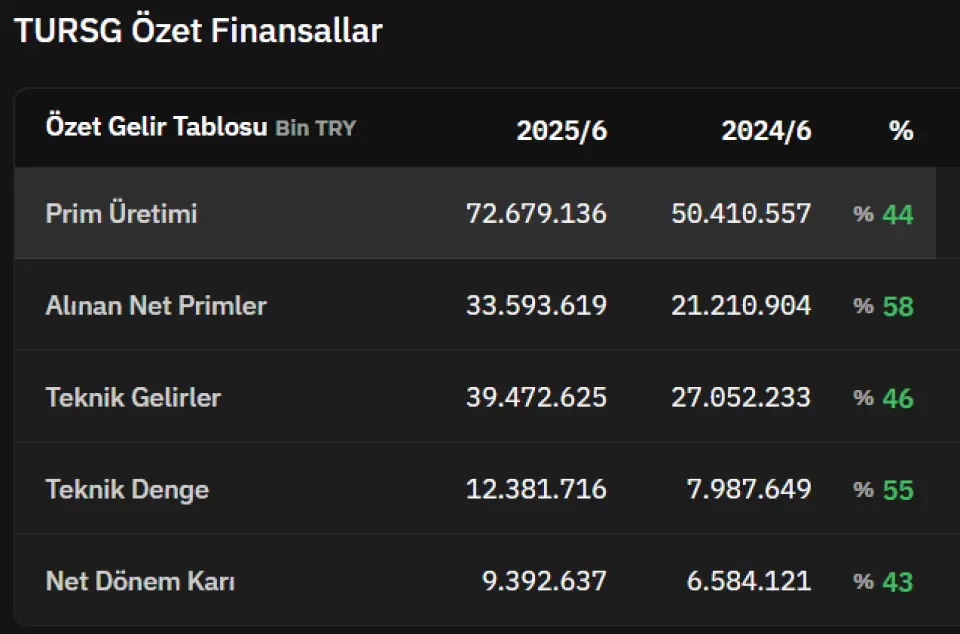Select the Teknik Gelirler row label
The width and height of the screenshot is (960, 634).
coord(133,397)
